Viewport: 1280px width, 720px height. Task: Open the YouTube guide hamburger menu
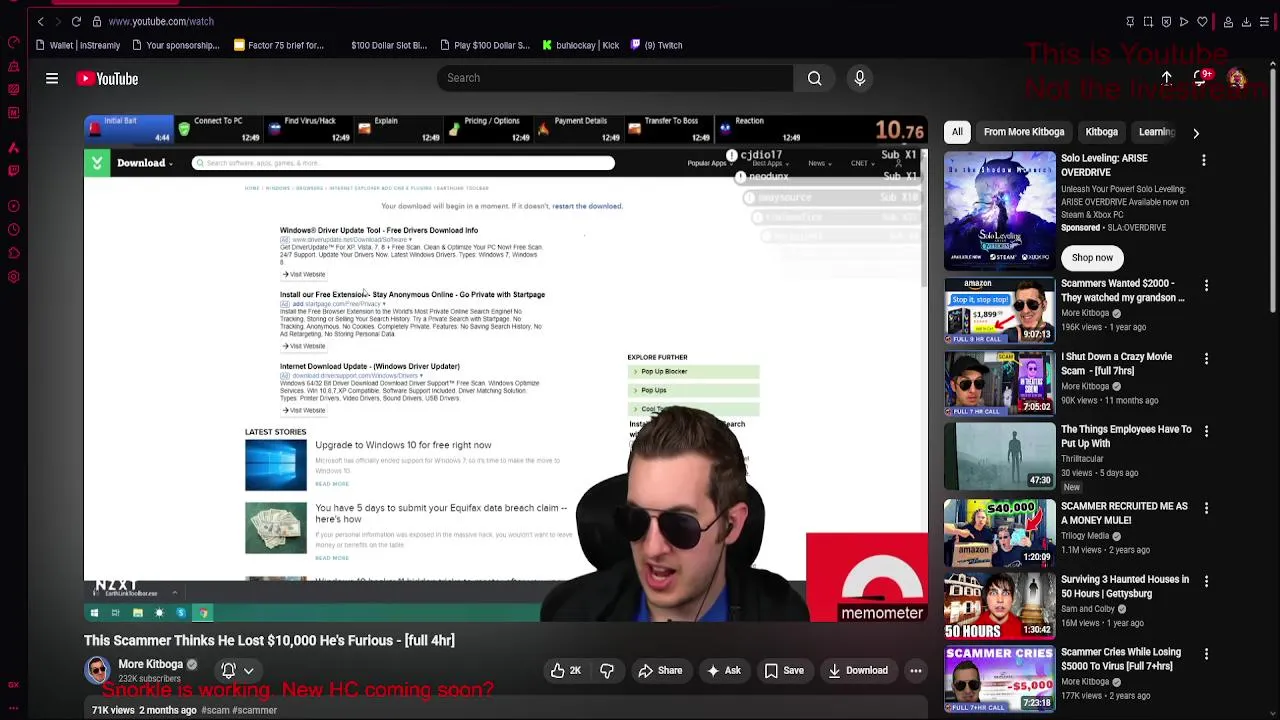click(x=52, y=78)
